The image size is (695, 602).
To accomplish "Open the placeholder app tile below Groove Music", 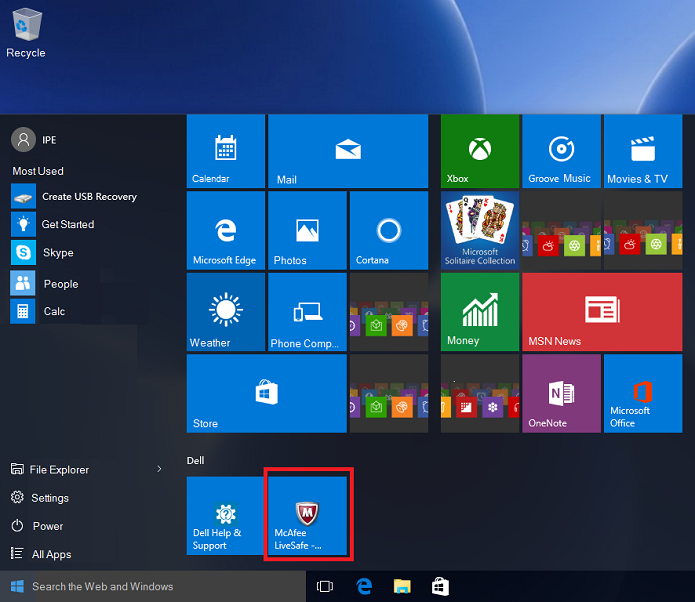I will pyautogui.click(x=561, y=231).
